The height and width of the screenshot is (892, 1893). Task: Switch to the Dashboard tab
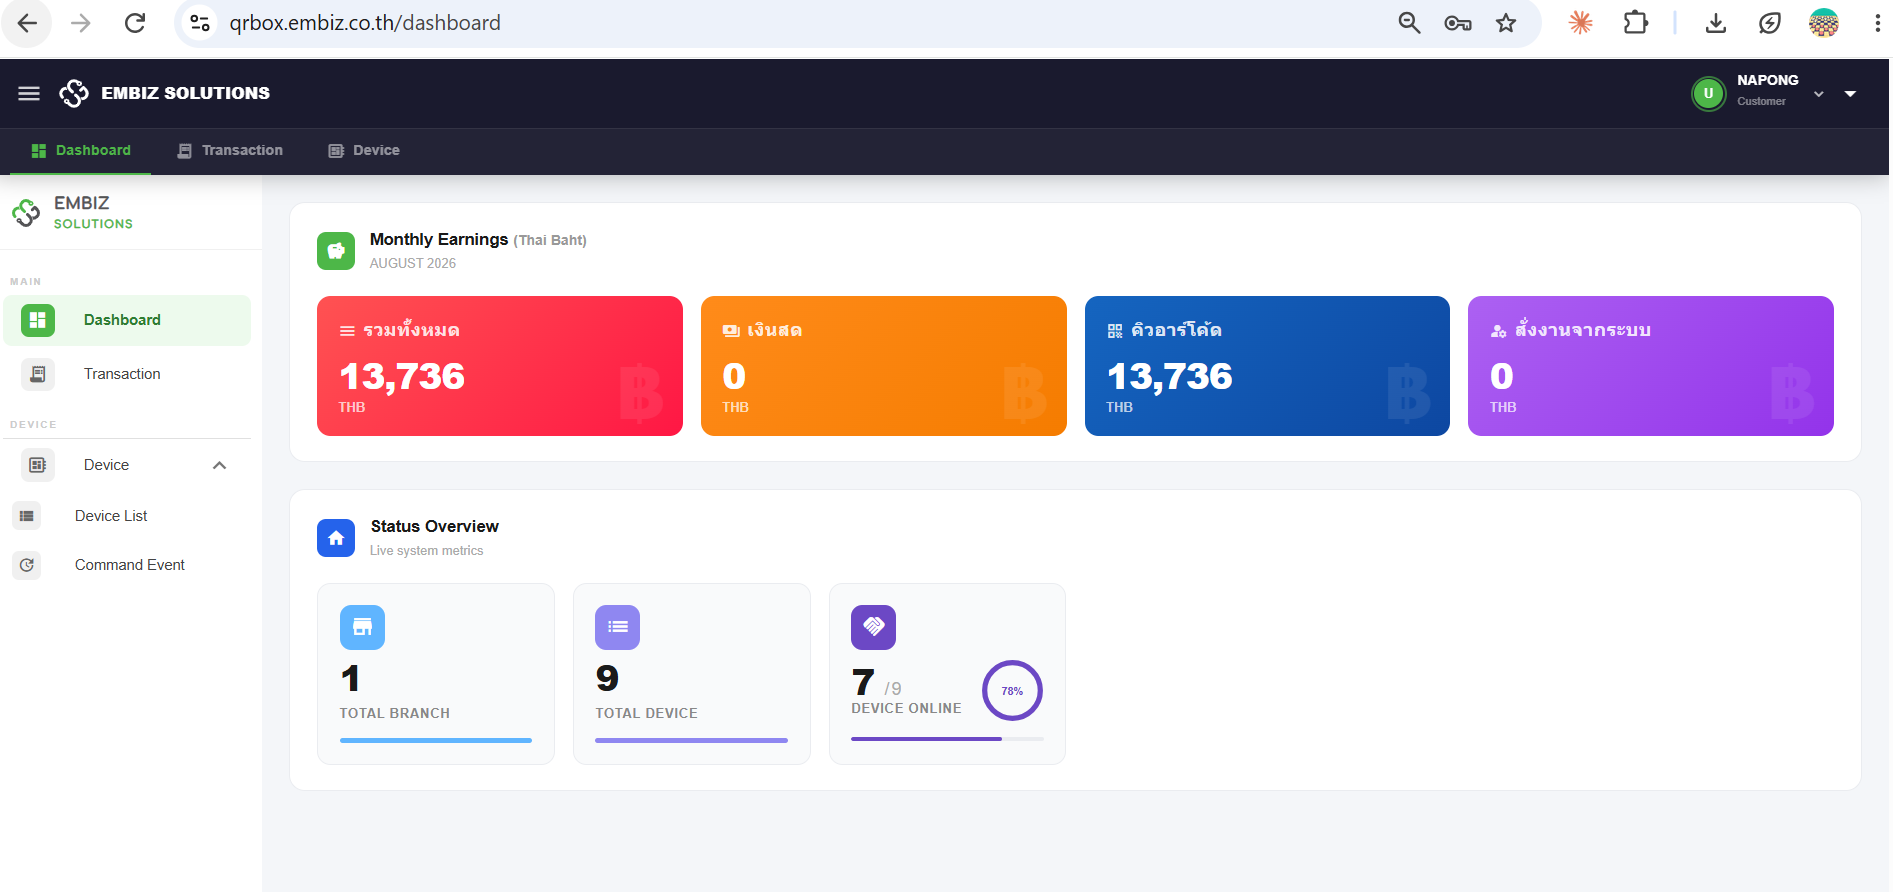pyautogui.click(x=81, y=151)
